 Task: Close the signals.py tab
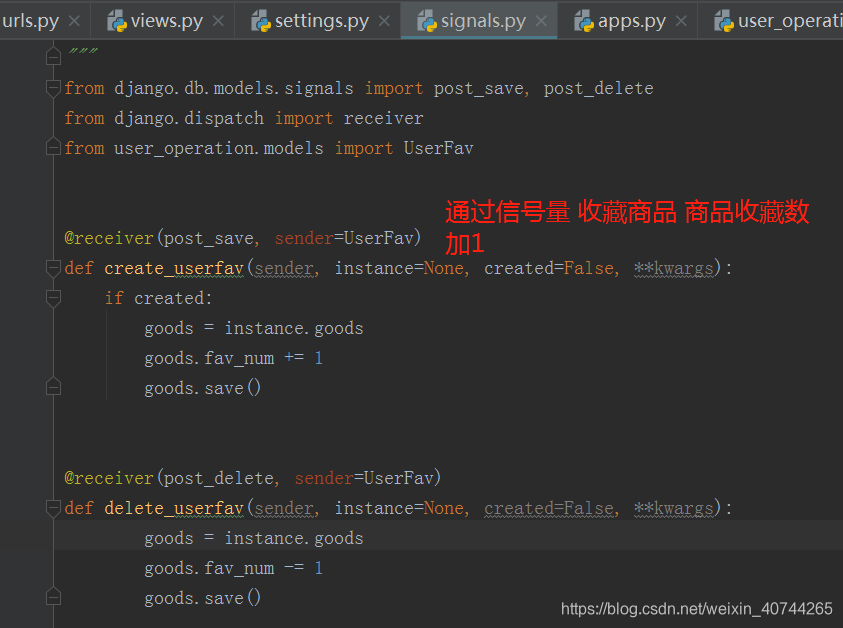[x=541, y=21]
